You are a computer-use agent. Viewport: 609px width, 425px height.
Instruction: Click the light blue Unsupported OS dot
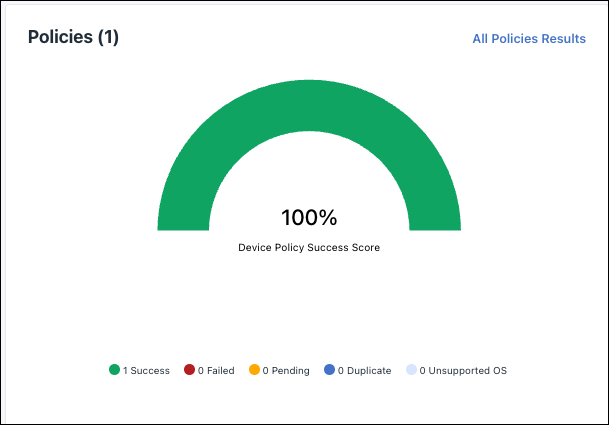tap(411, 369)
